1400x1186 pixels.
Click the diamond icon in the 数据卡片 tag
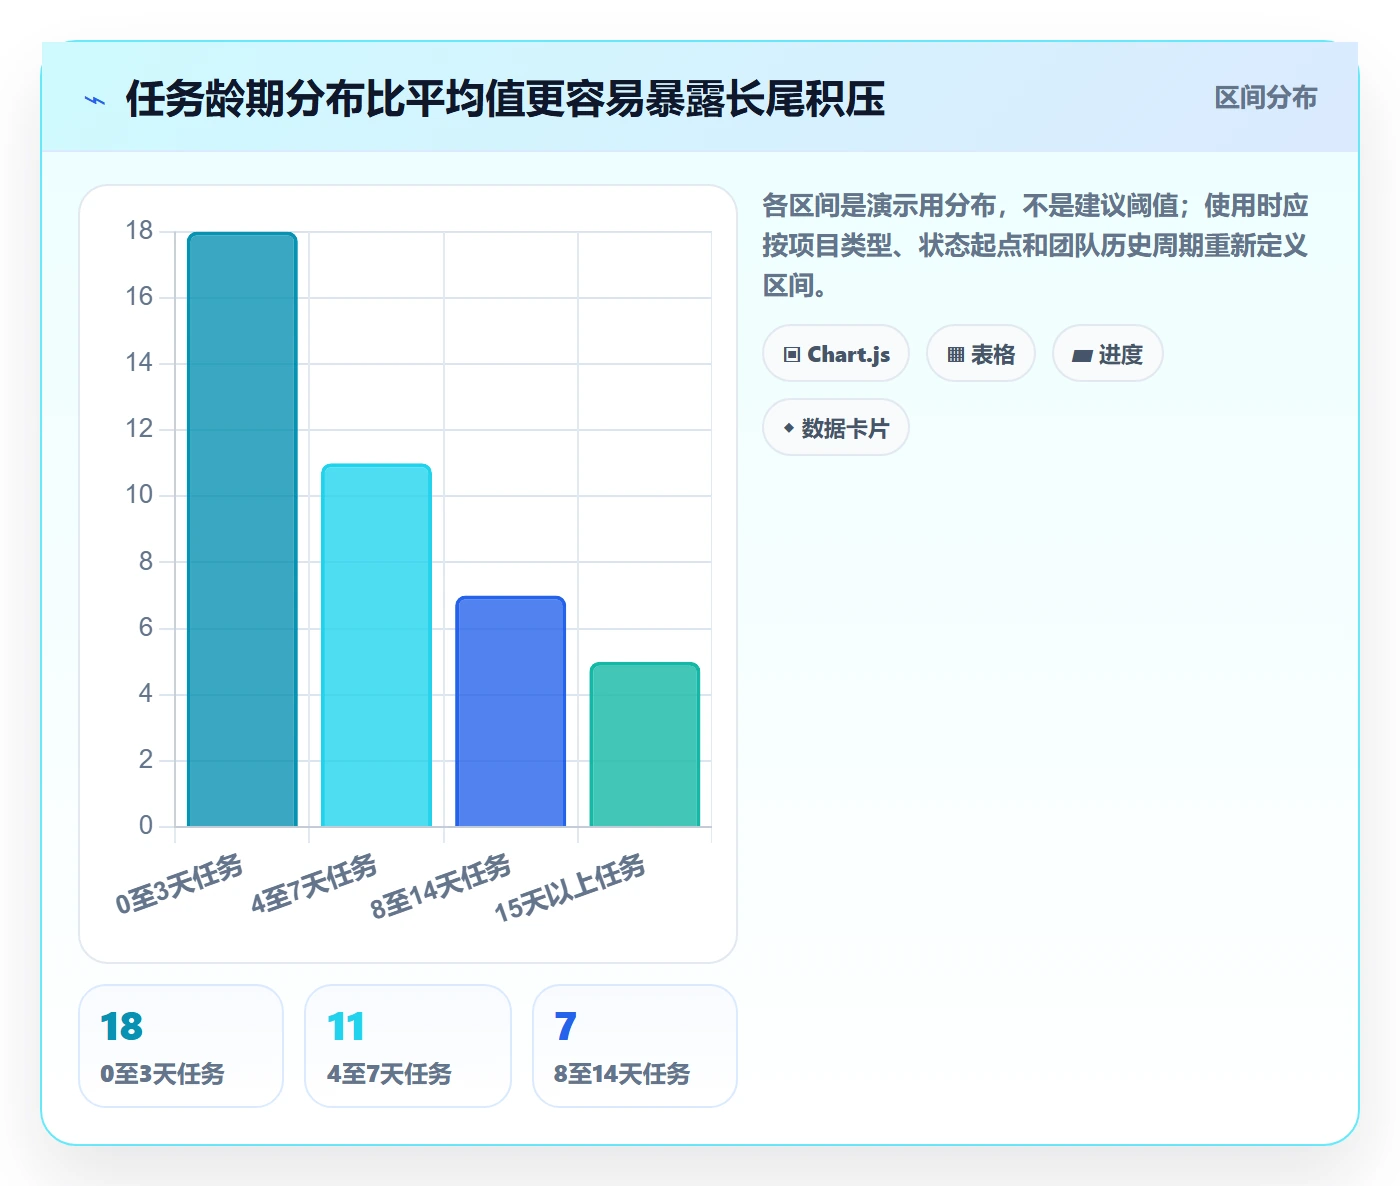click(x=789, y=428)
